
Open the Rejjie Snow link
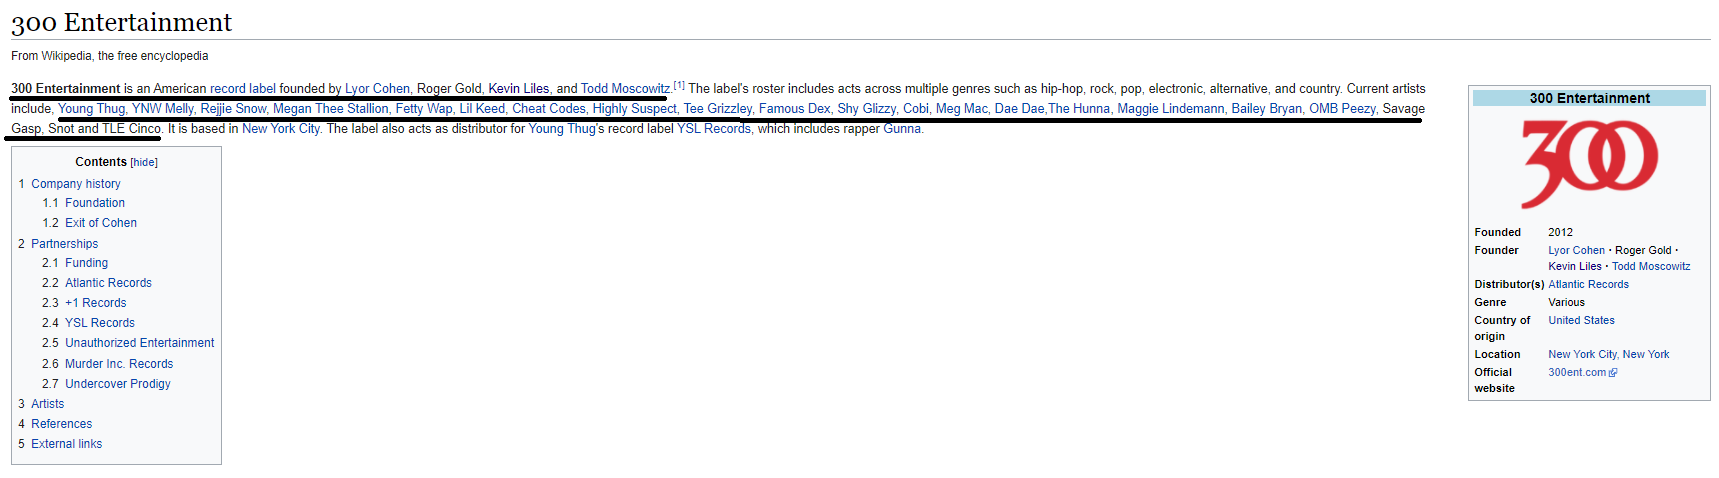point(234,109)
